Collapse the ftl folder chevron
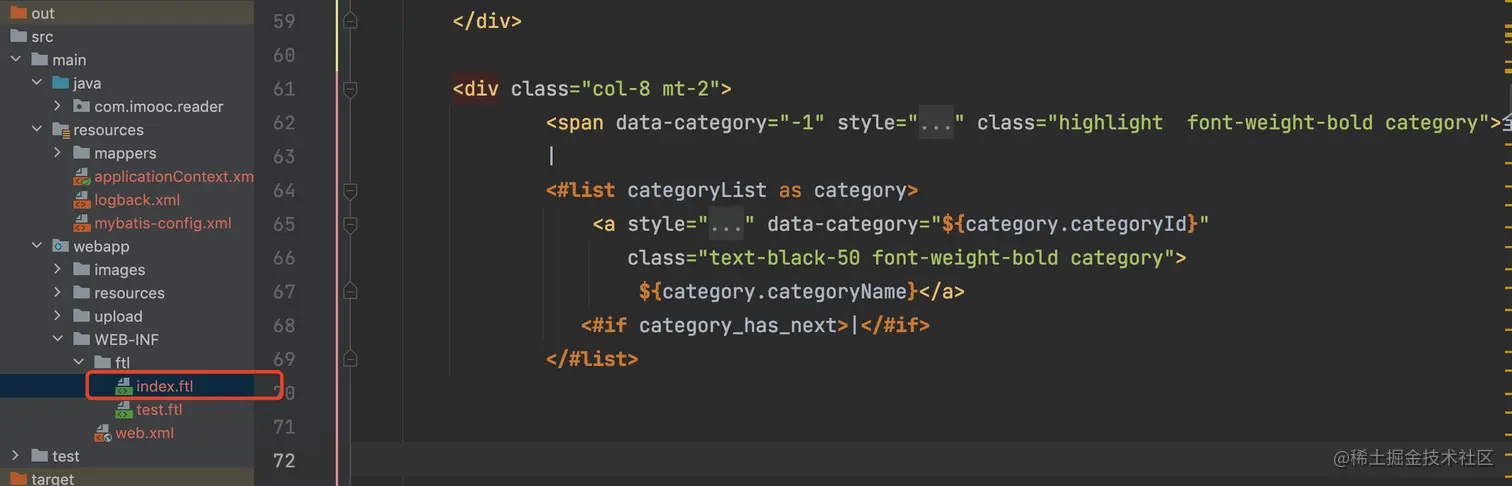The width and height of the screenshot is (1512, 486). coord(78,363)
